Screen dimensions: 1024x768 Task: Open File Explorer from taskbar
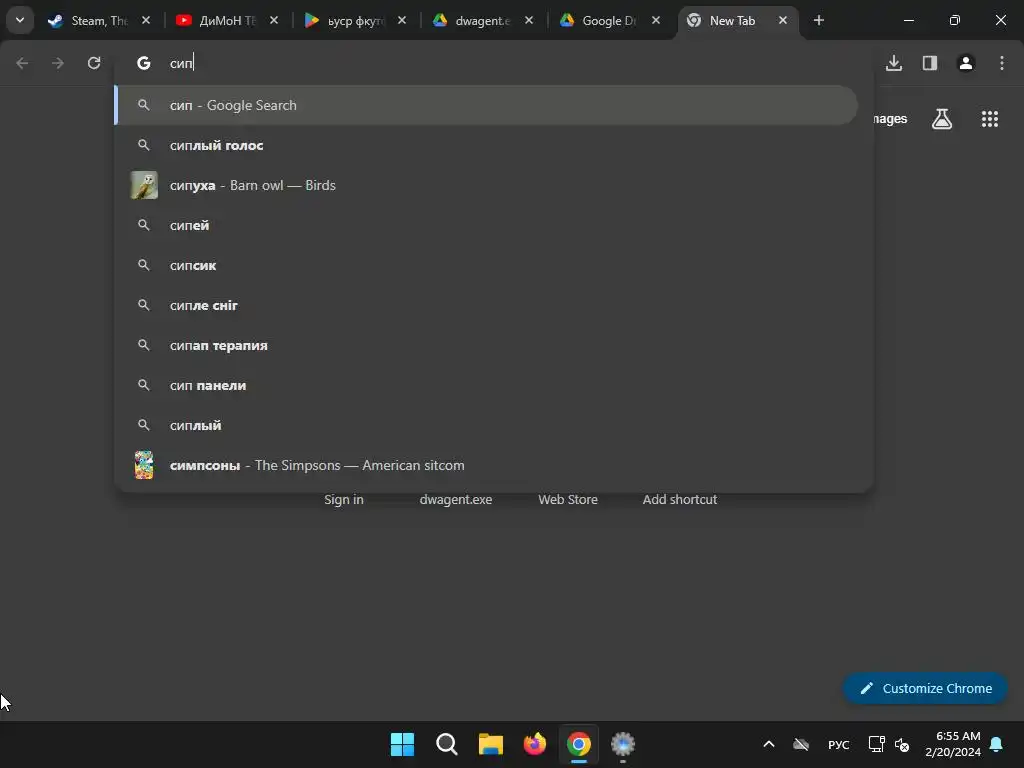click(490, 744)
